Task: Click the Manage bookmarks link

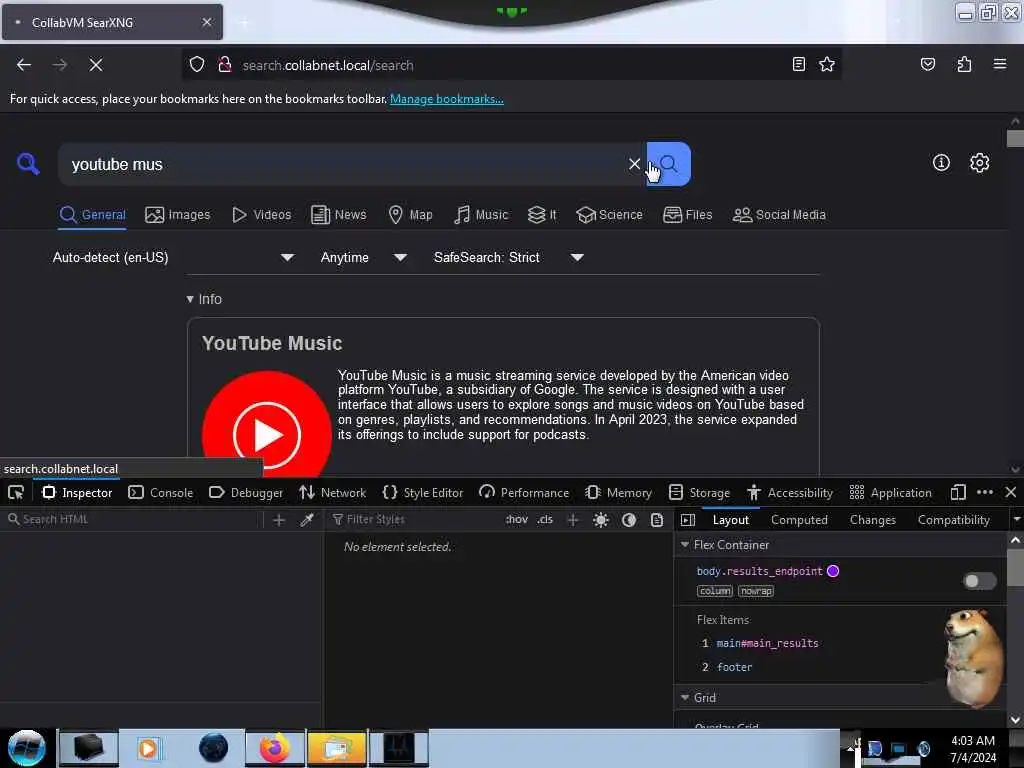Action: point(447,99)
